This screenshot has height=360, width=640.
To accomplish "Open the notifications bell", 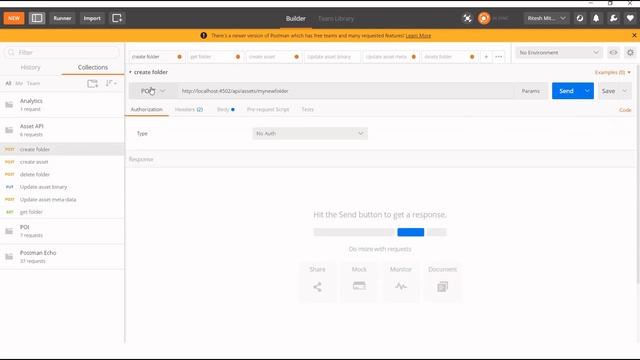I will 596,18.
